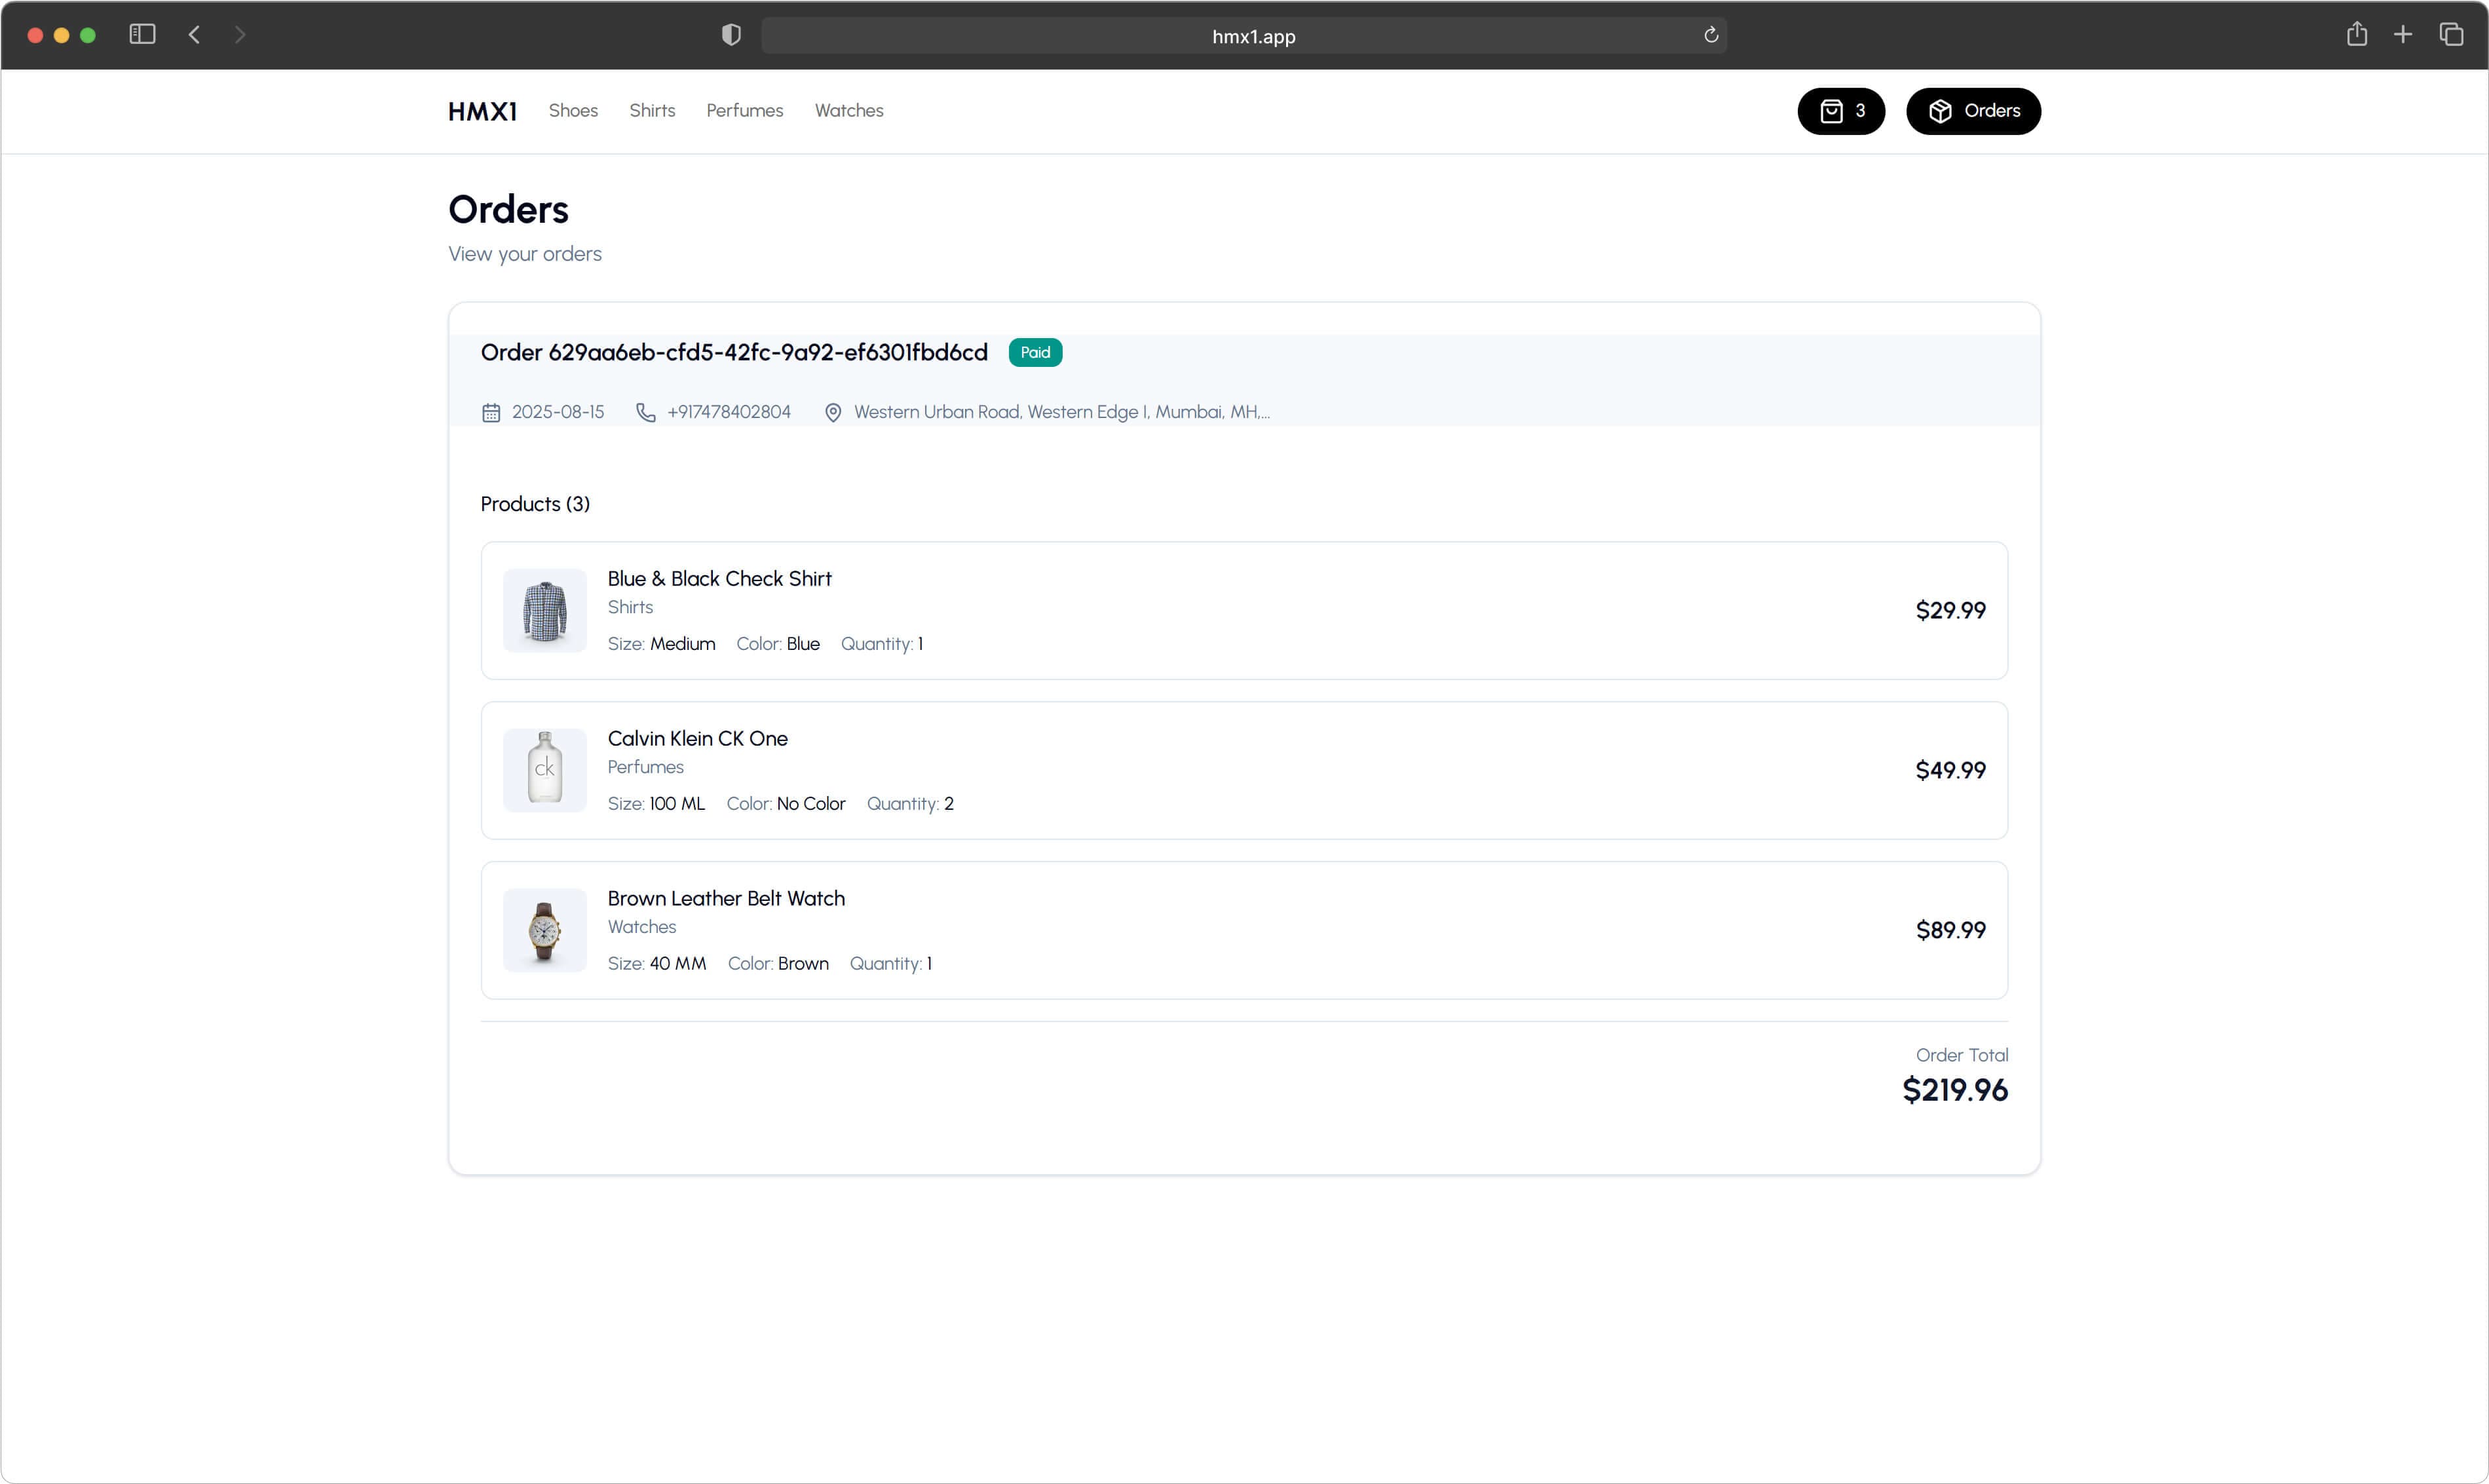Screen dimensions: 2489x1484
Task: Go to the Watches category
Action: pos(848,111)
